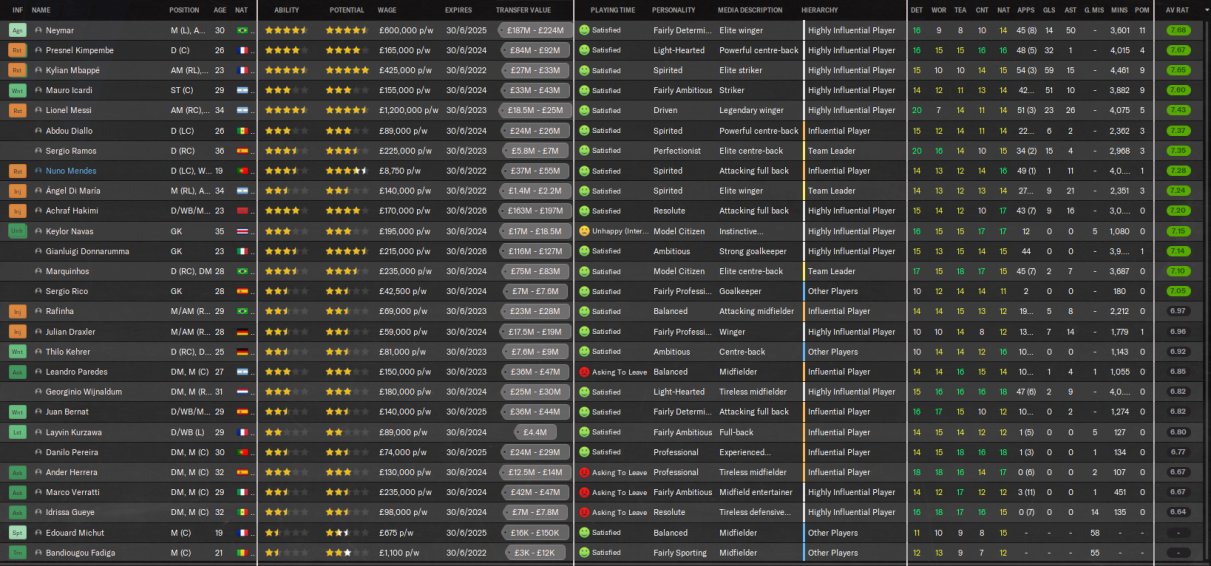
Task: Click the Inj badge next to Rafinha
Action: point(17,311)
